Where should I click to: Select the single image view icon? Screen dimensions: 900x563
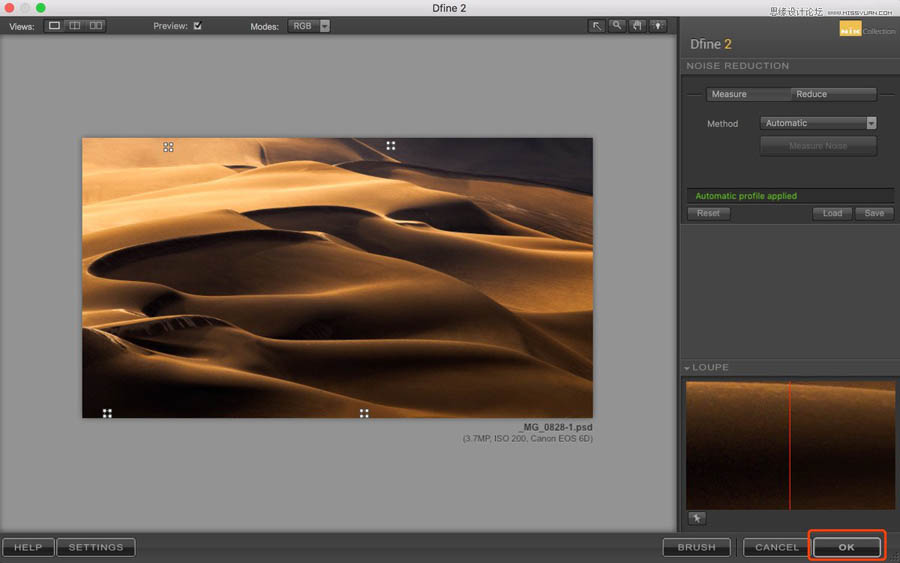tap(54, 26)
